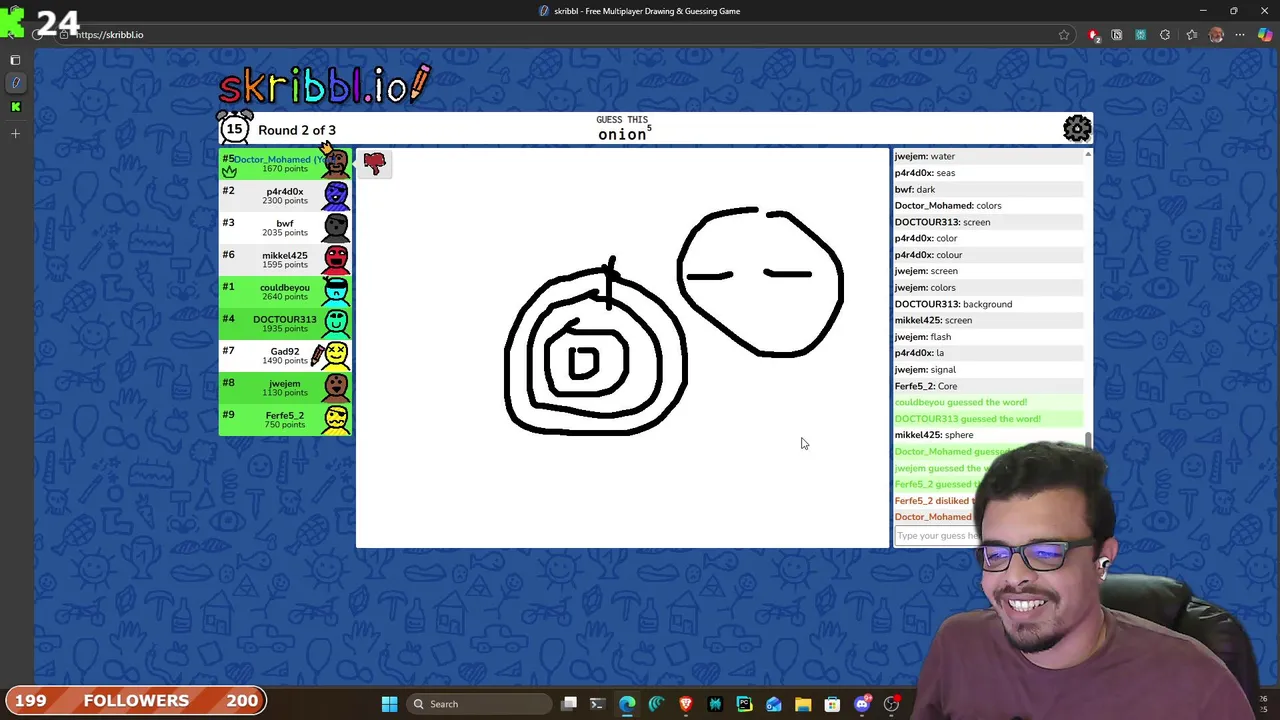
Task: Open the Notion extension icon
Action: click(x=1117, y=35)
